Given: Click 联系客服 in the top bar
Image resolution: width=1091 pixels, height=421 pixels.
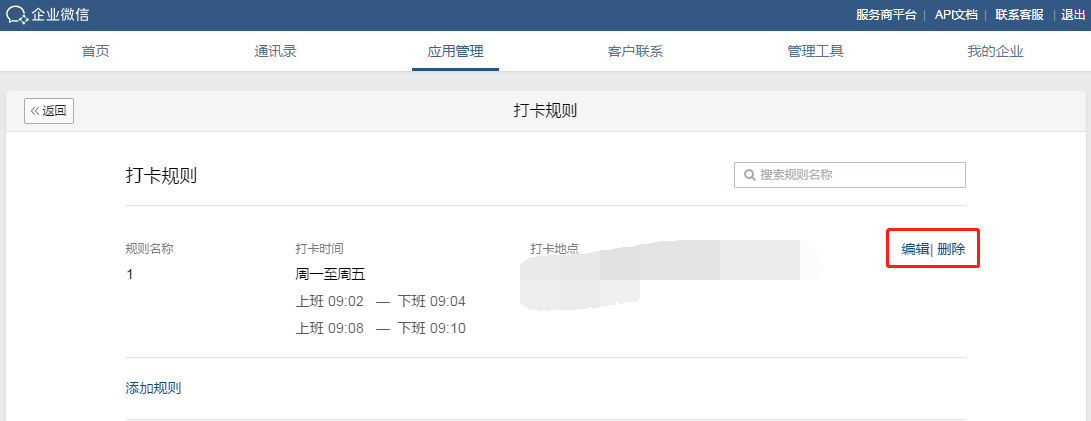Looking at the screenshot, I should click(1019, 14).
